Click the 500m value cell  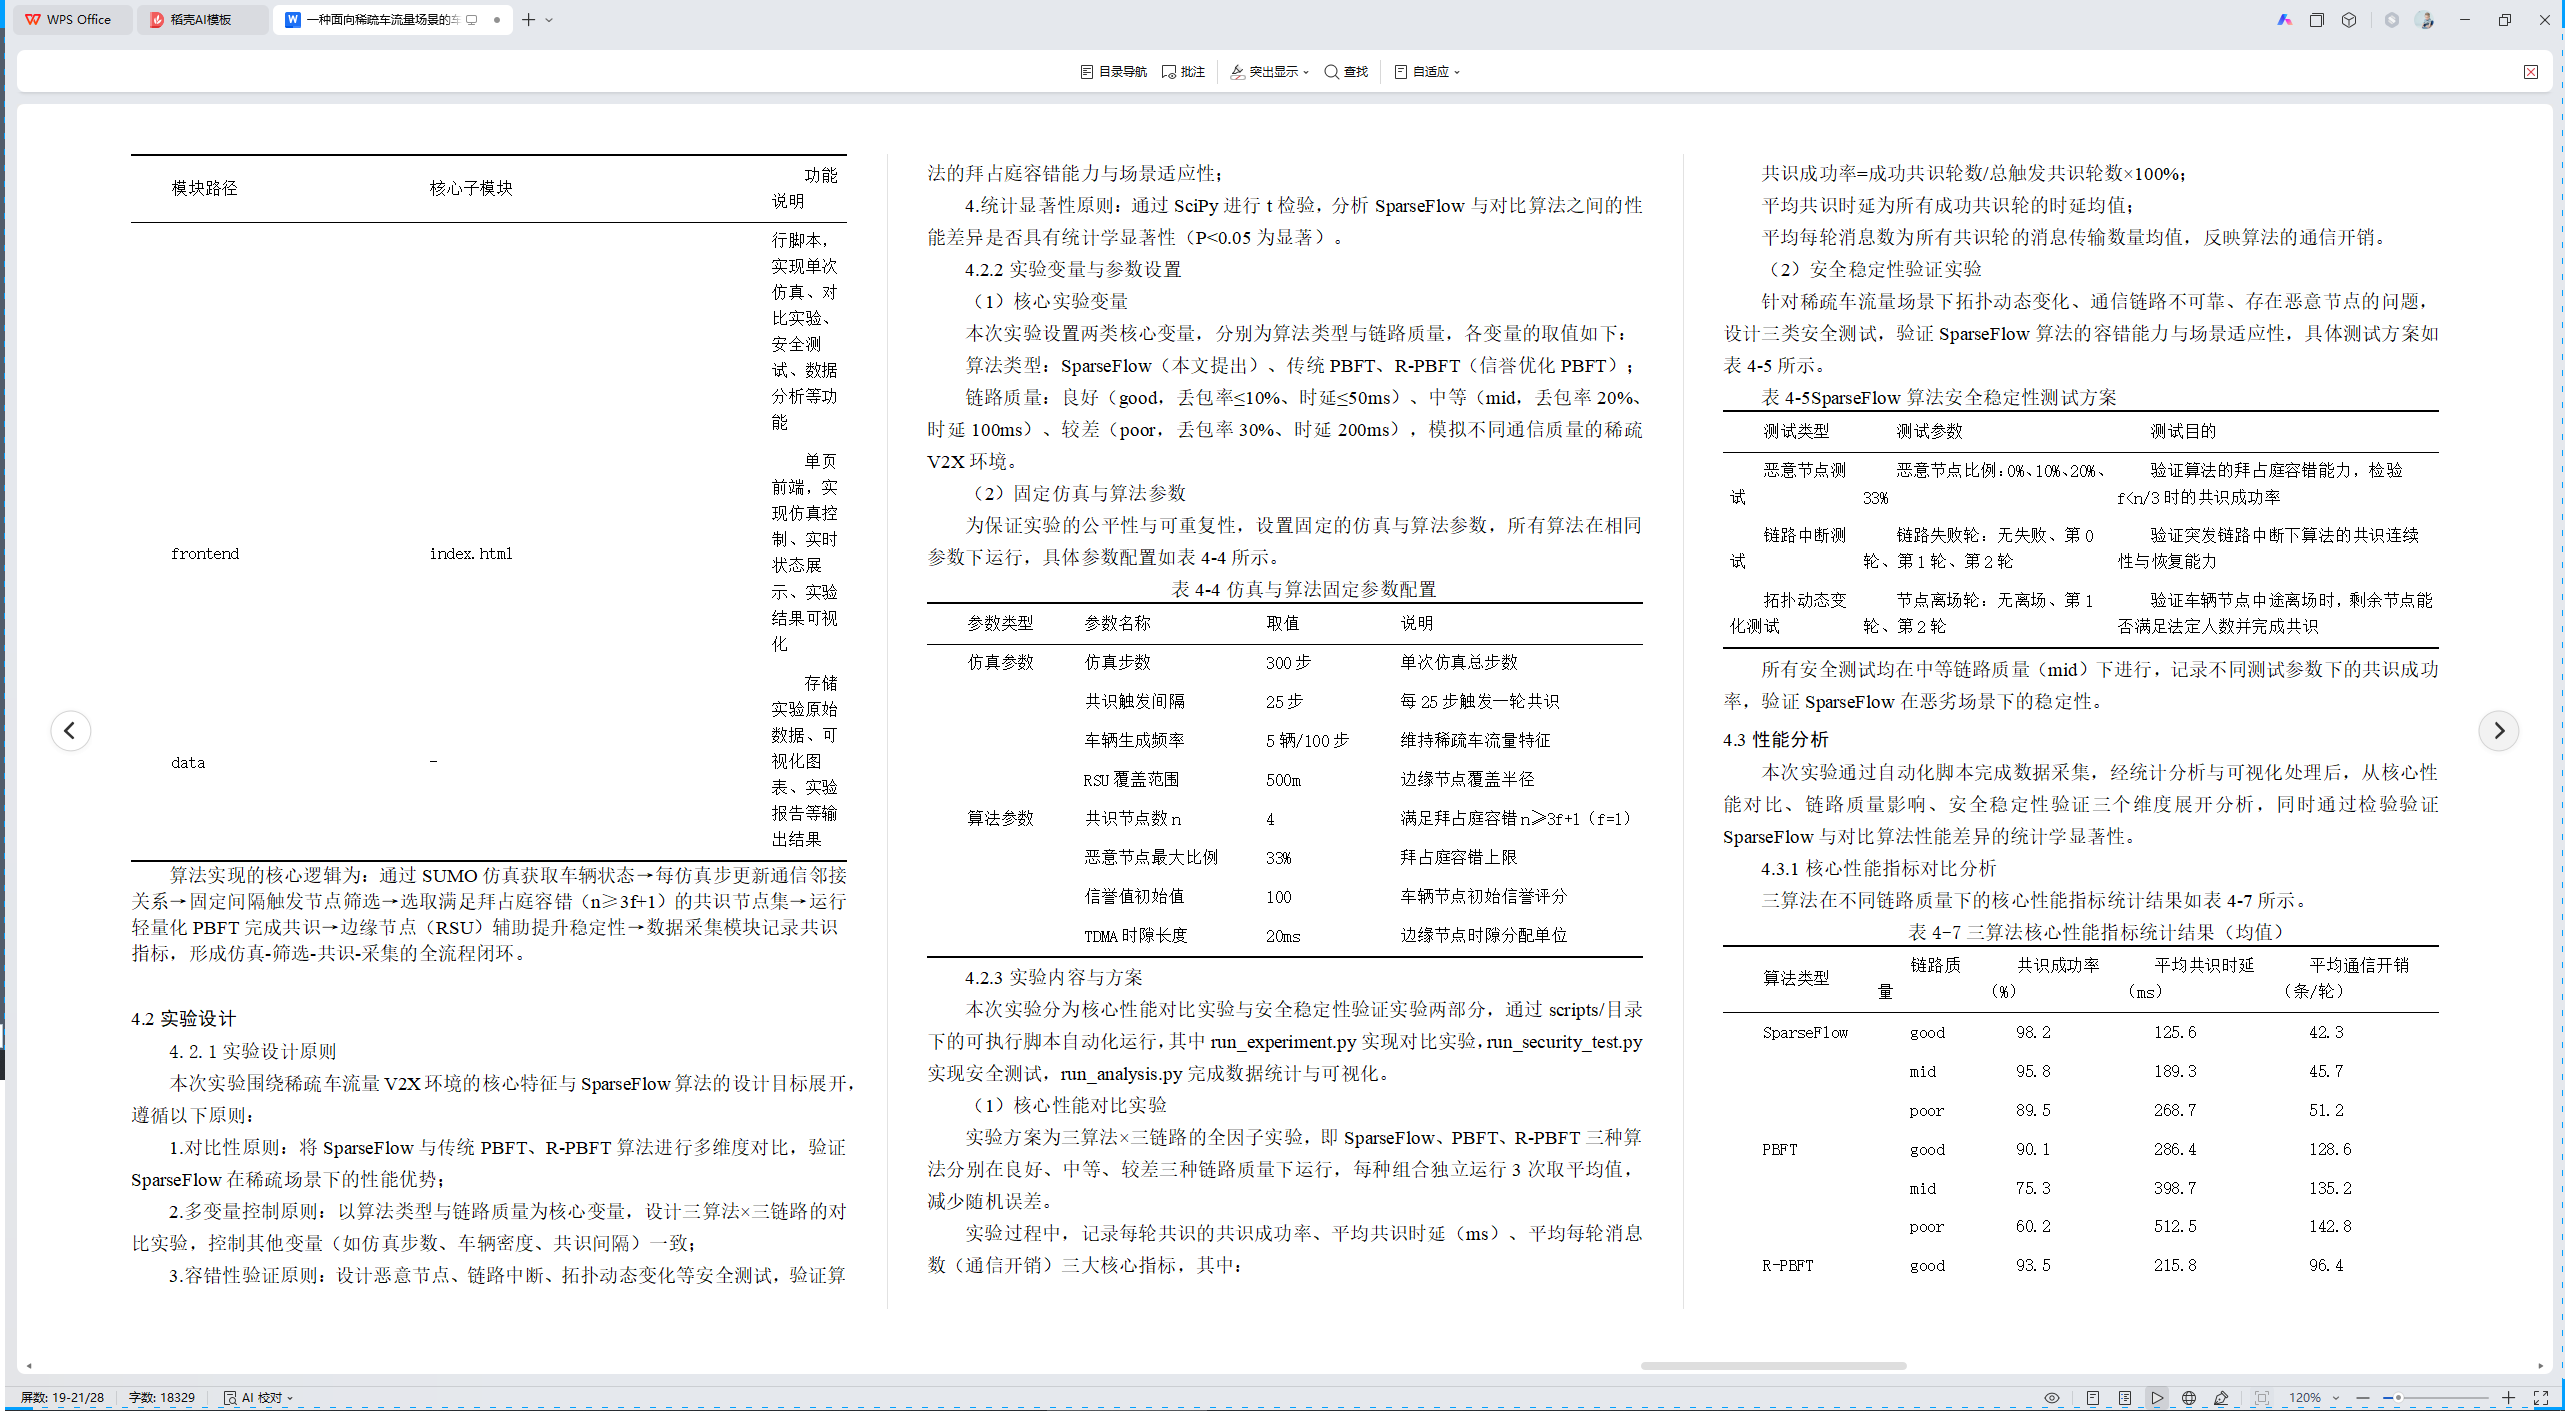click(1283, 780)
